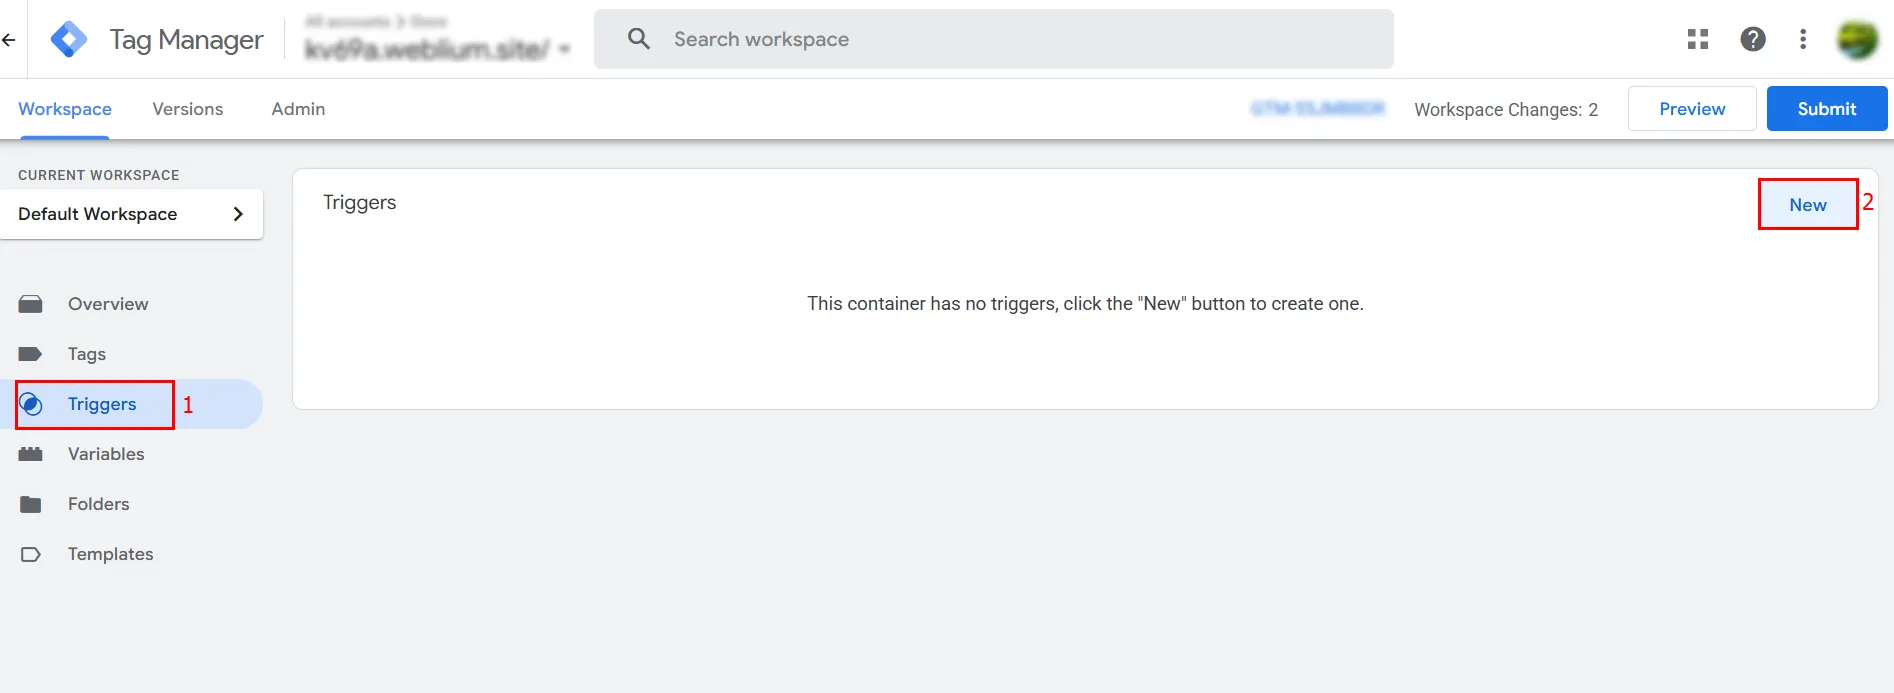The image size is (1894, 693).
Task: Open the help question mark icon
Action: 1752,39
